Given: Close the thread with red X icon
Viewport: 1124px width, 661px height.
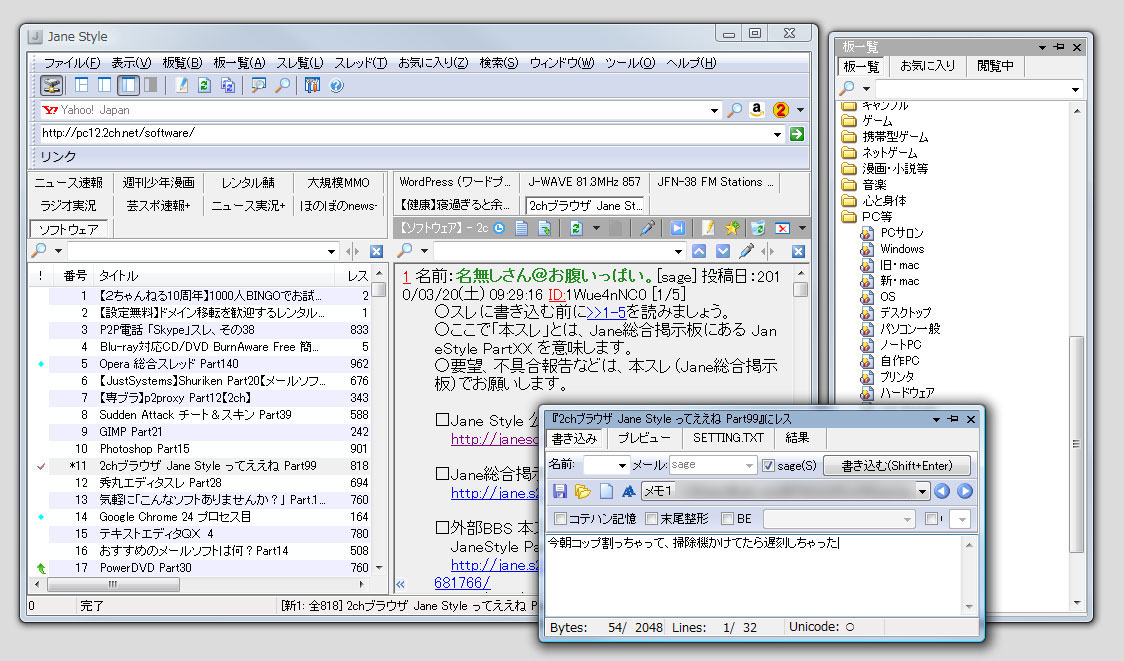Looking at the screenshot, I should pos(782,227).
